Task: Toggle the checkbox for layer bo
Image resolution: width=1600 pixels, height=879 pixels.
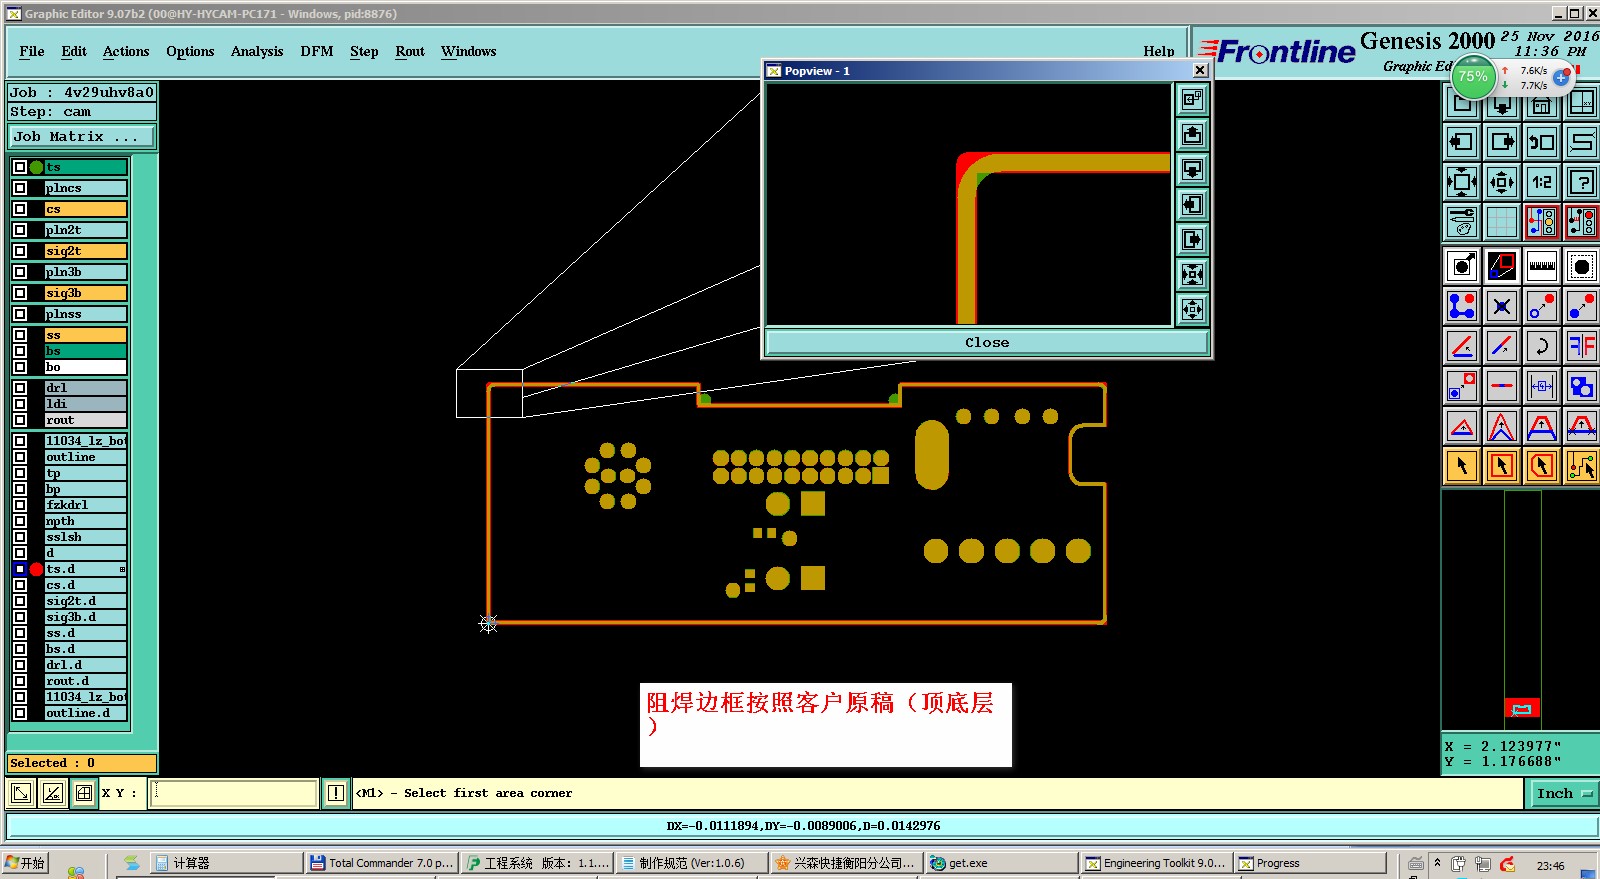Action: tap(20, 367)
